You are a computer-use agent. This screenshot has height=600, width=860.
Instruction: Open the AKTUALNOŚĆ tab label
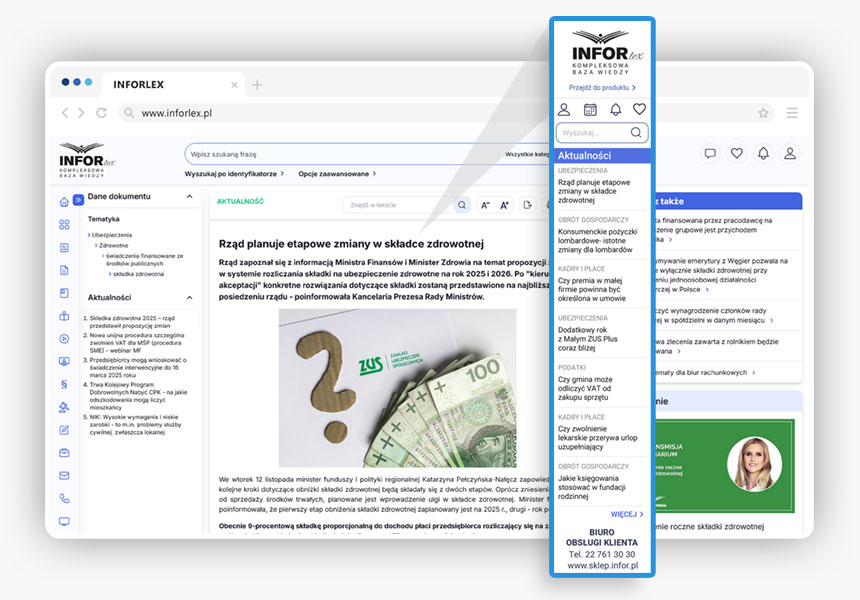click(240, 201)
